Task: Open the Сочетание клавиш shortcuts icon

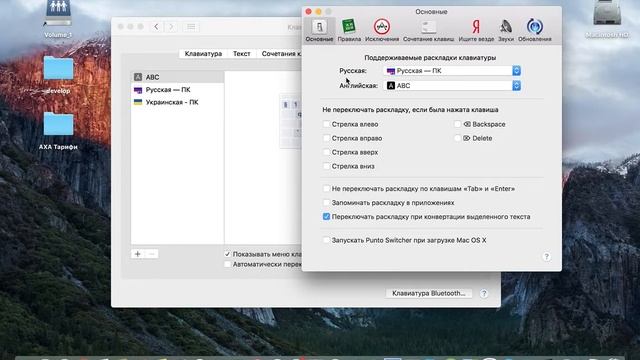Action: click(x=428, y=30)
